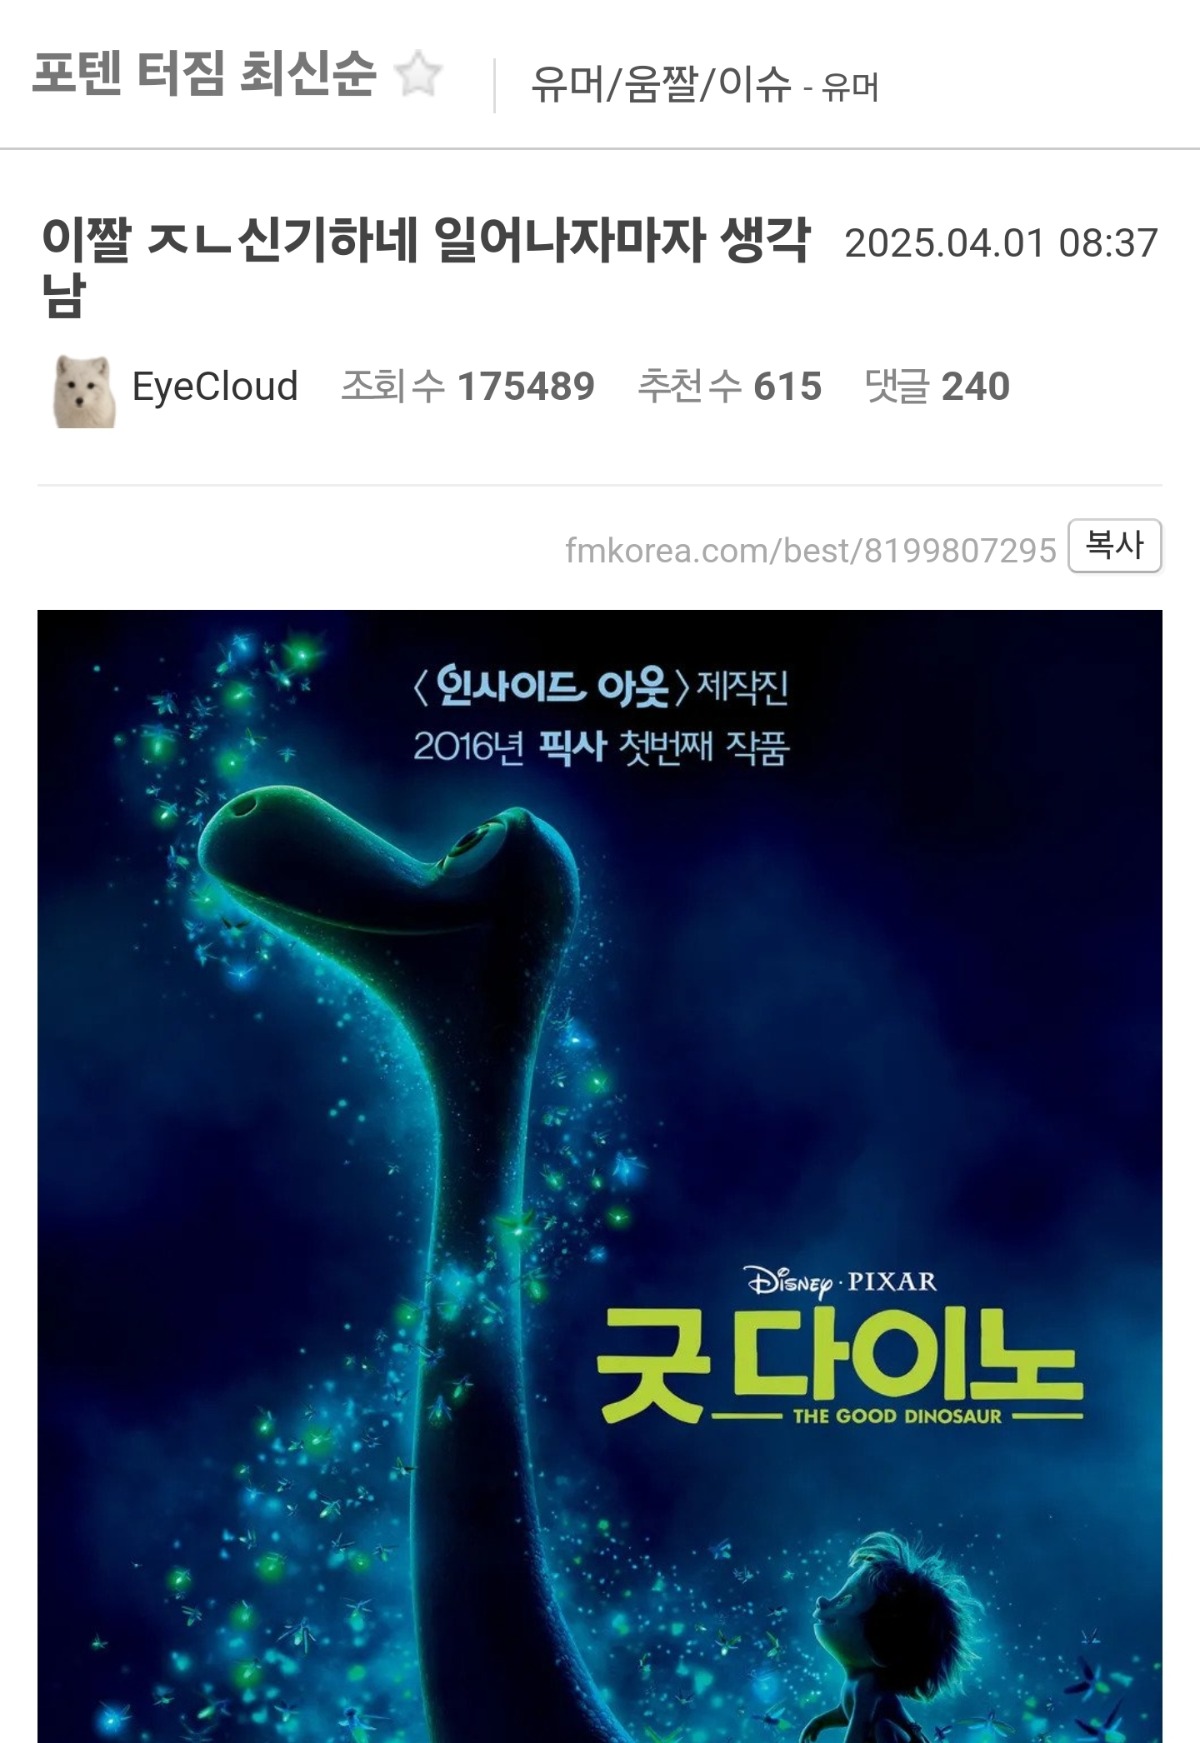The image size is (1200, 1743).
Task: Copy the post URL with 복사 button
Action: [x=1114, y=546]
